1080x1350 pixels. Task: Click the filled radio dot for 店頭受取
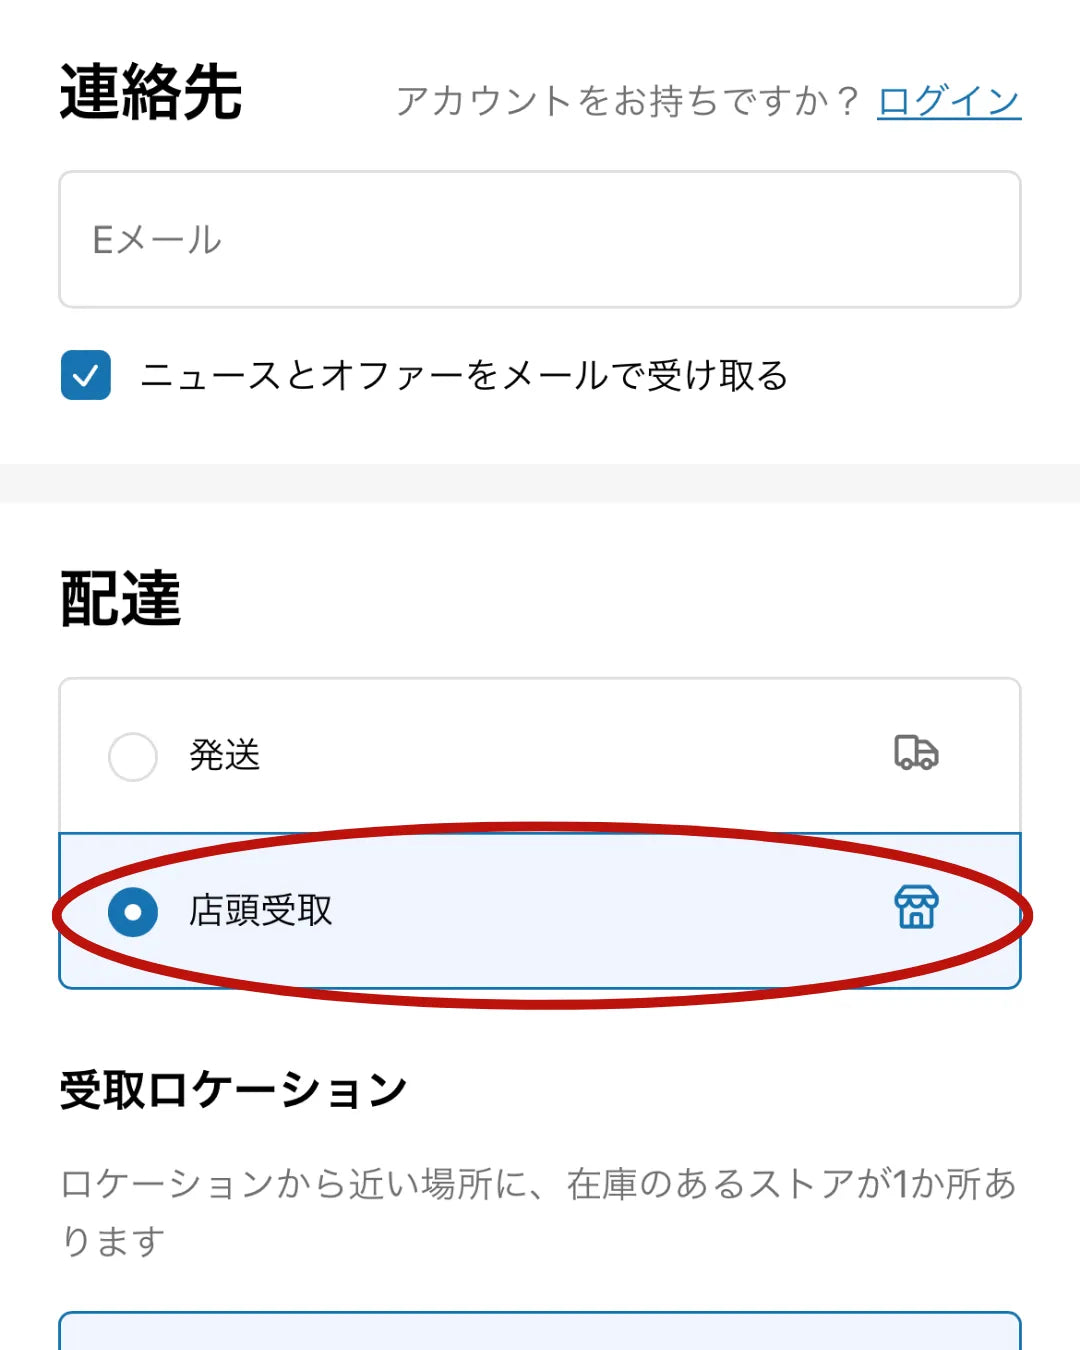133,912
